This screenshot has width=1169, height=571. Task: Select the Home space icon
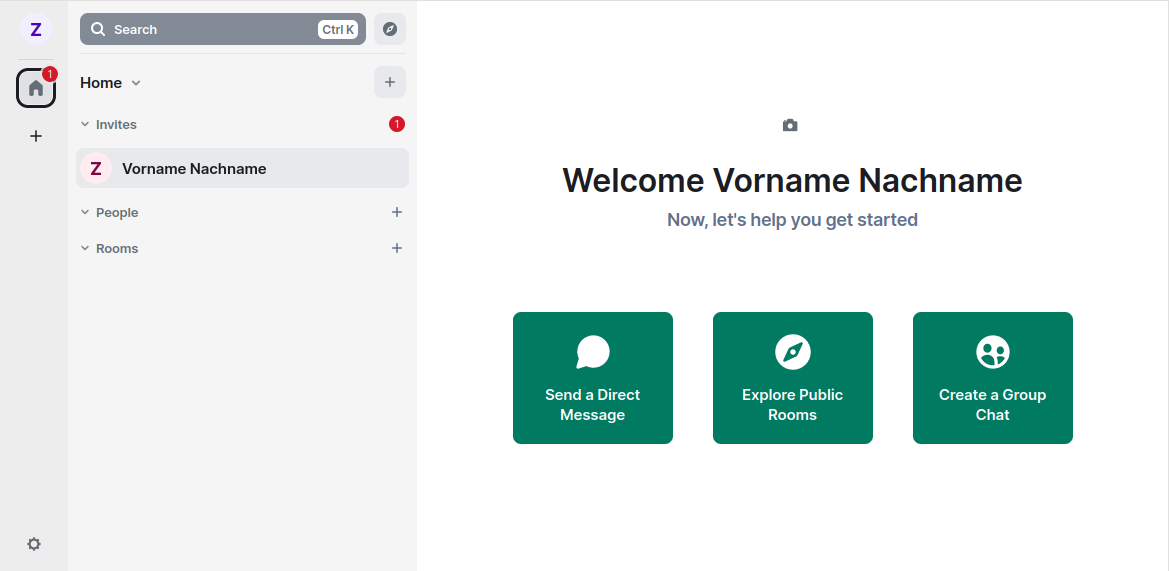pos(36,88)
